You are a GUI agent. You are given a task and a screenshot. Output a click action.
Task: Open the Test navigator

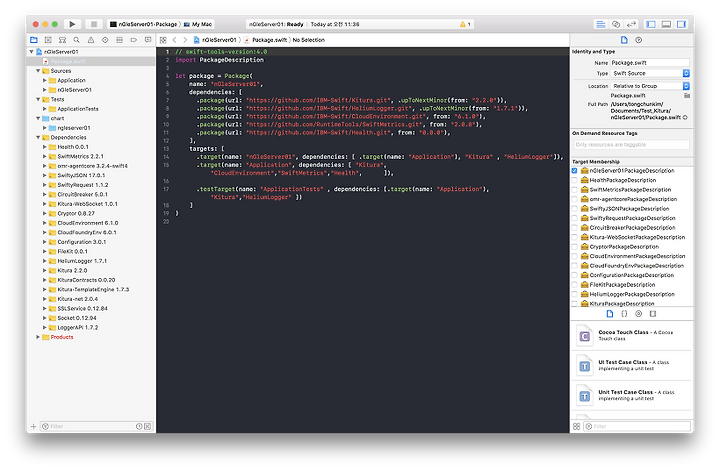coord(105,40)
